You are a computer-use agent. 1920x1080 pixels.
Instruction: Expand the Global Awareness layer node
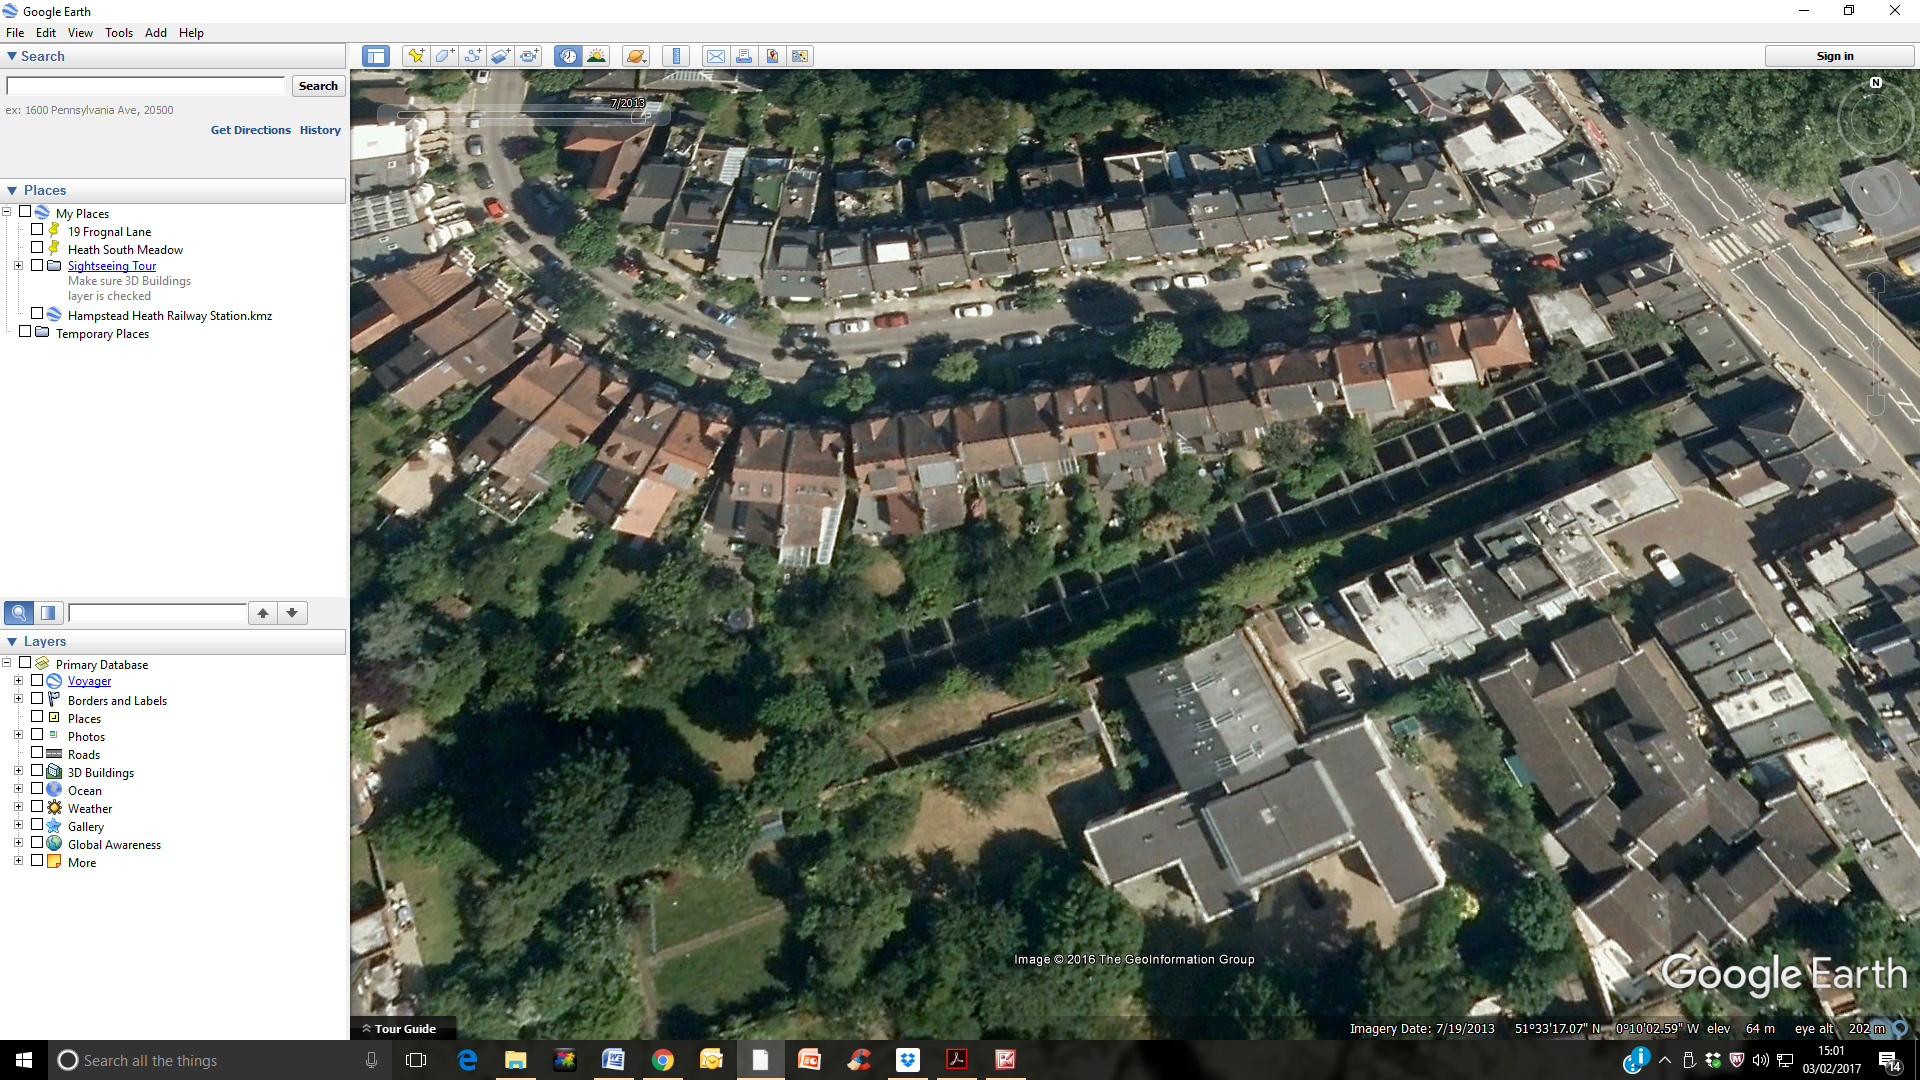click(18, 843)
